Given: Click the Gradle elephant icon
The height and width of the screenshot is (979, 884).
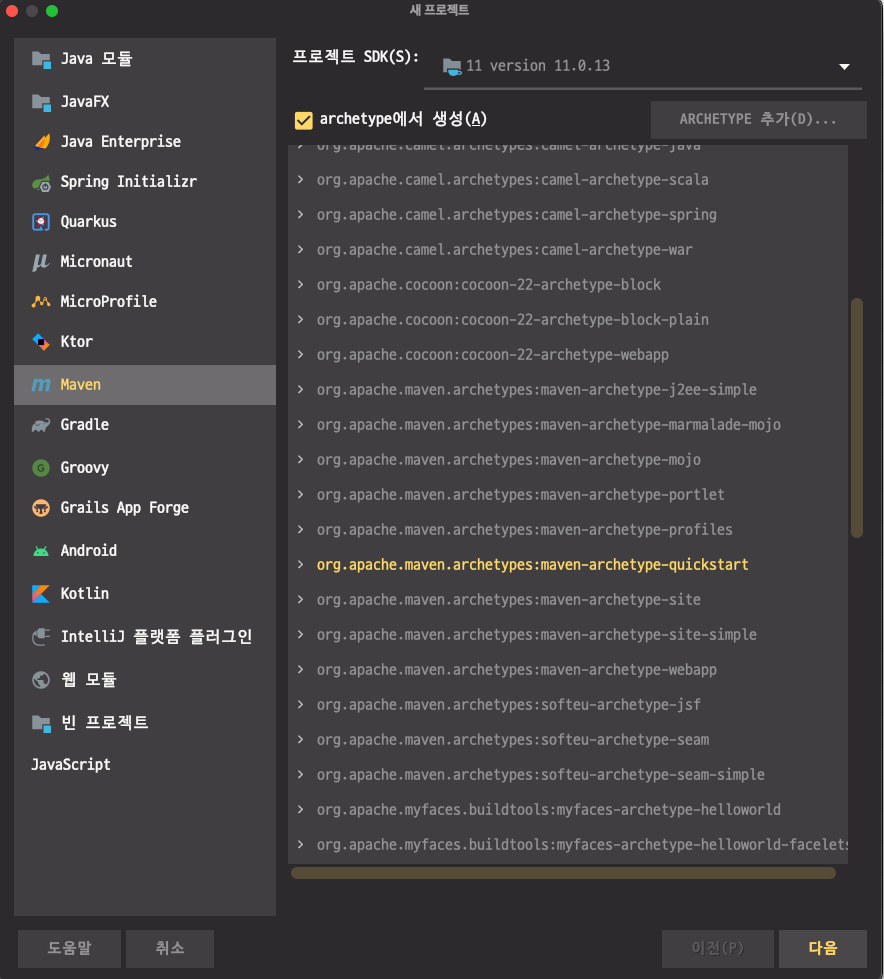Looking at the screenshot, I should pos(41,425).
